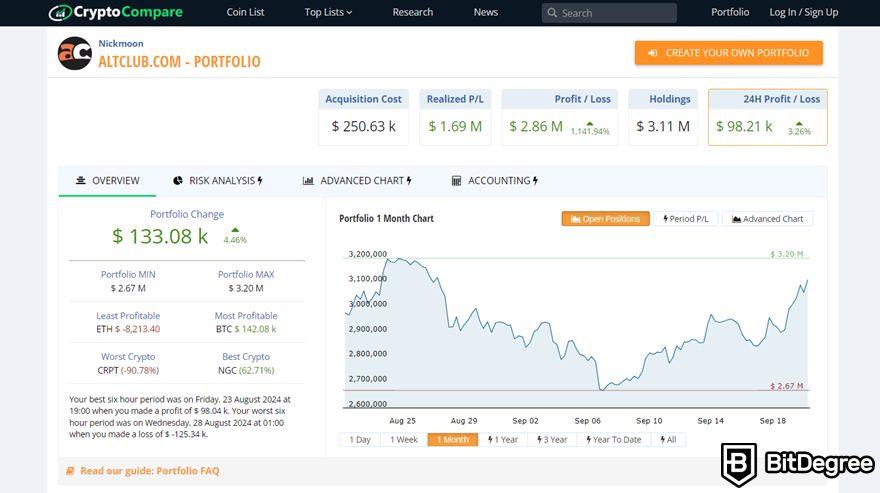Click the CryptoCompare logo icon
Viewport: 880px width, 493px height.
(x=59, y=12)
